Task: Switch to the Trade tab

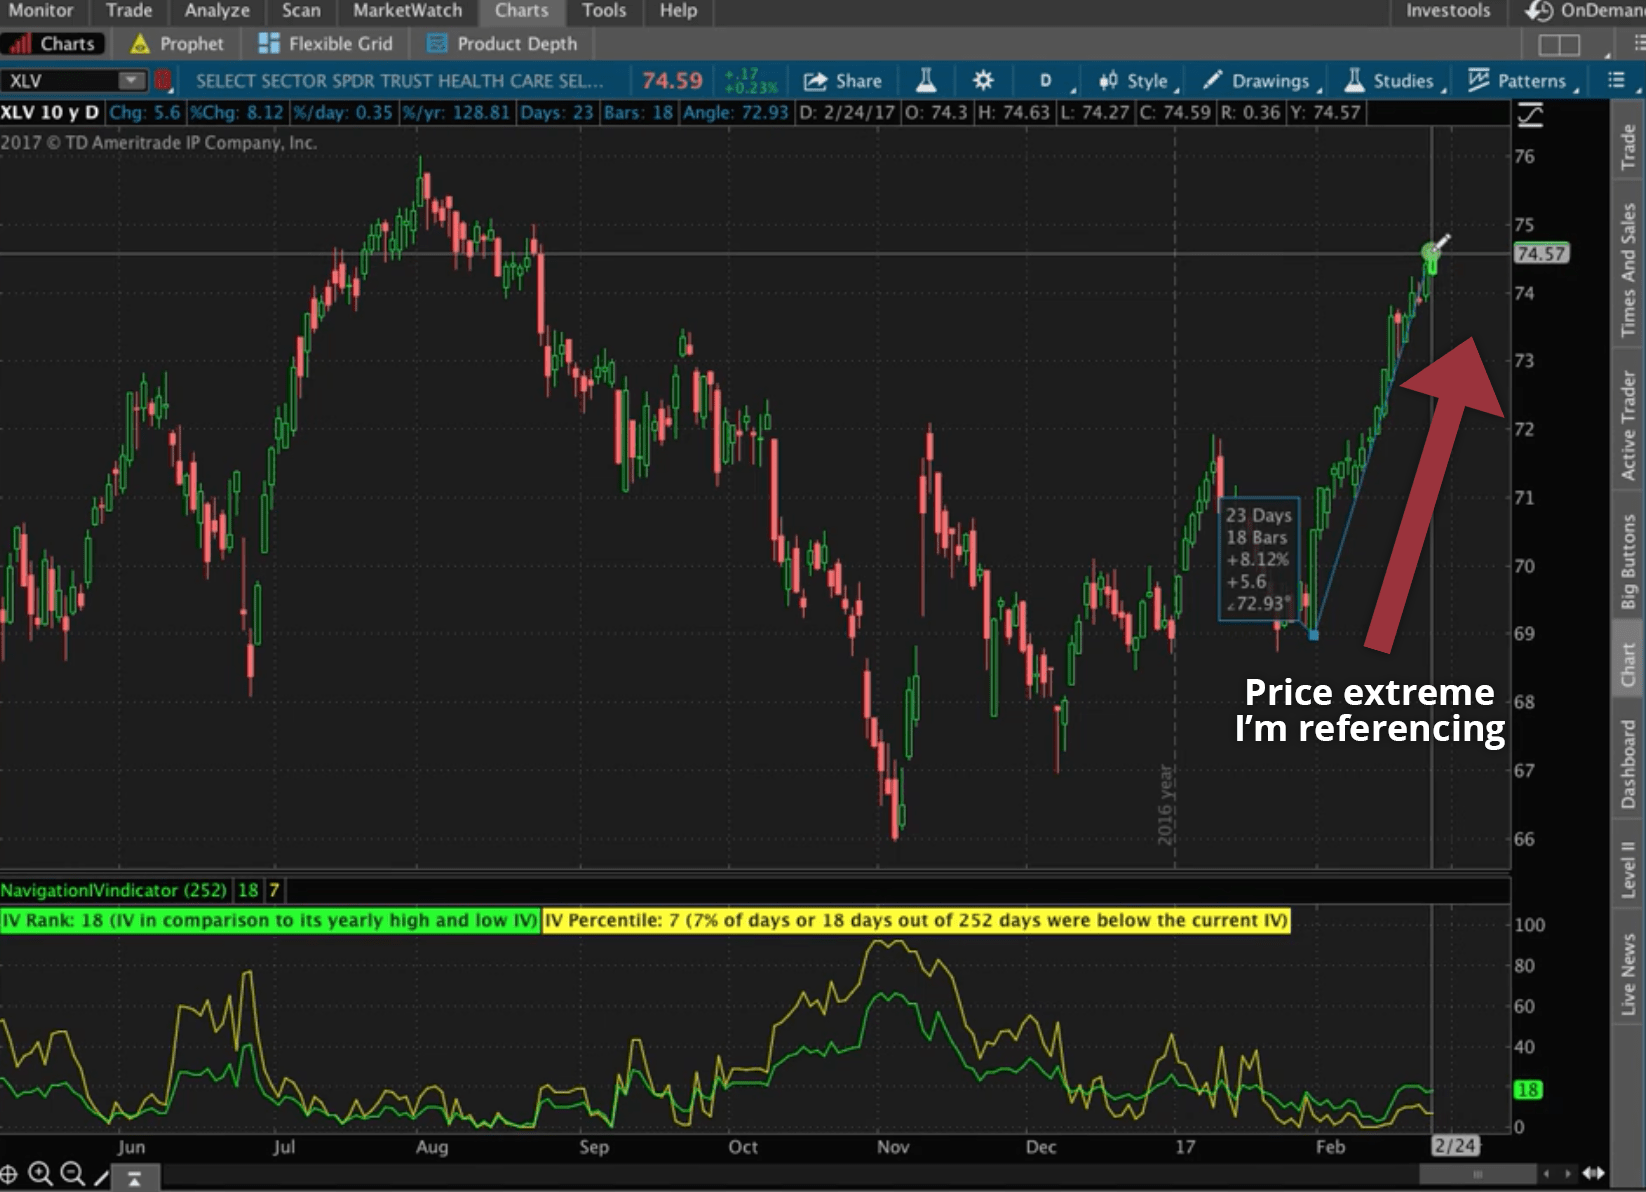Action: click(x=129, y=11)
